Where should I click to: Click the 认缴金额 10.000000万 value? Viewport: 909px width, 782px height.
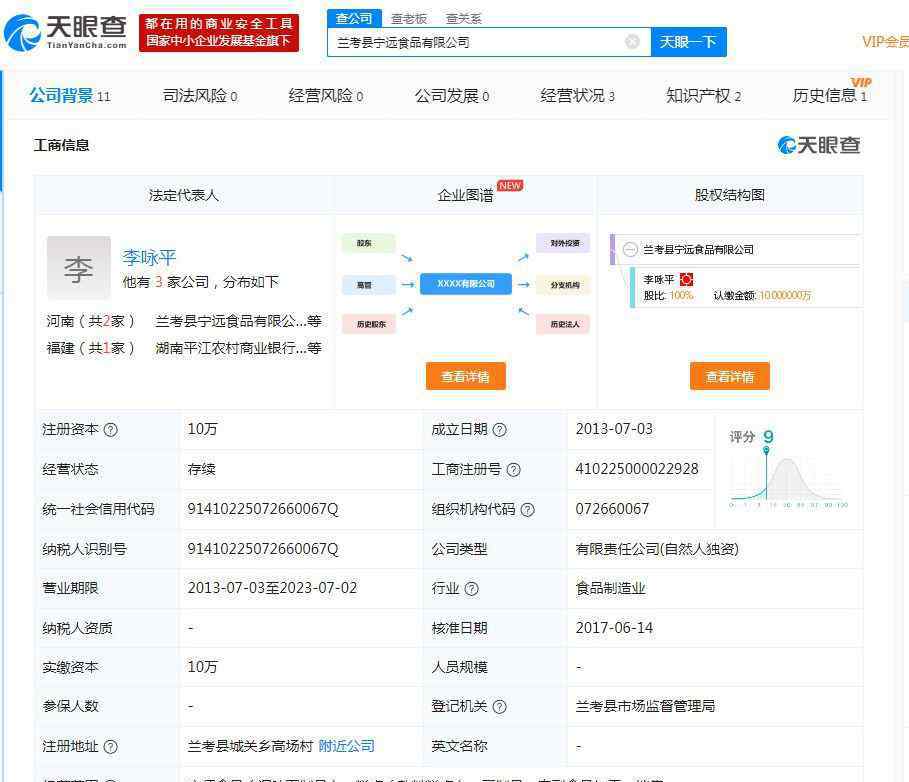pyautogui.click(x=785, y=296)
